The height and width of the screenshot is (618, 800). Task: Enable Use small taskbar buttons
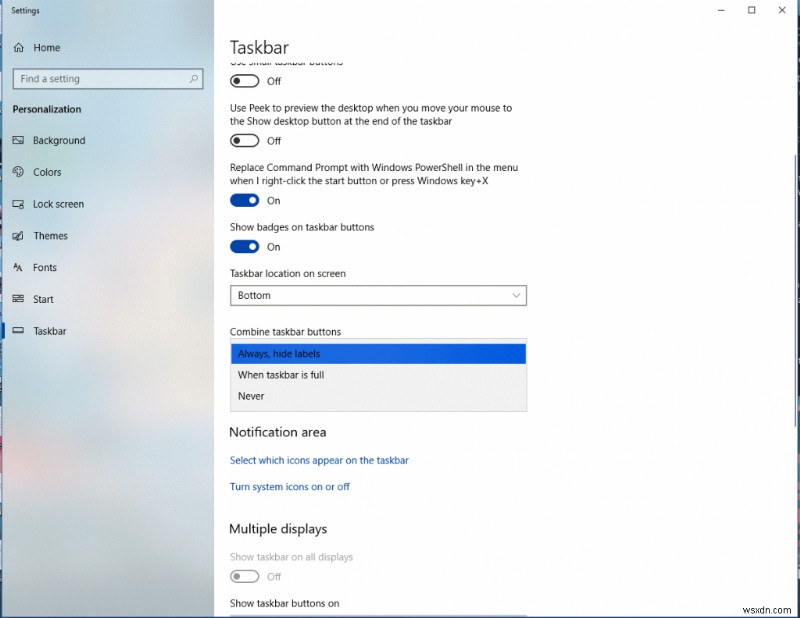click(x=244, y=81)
